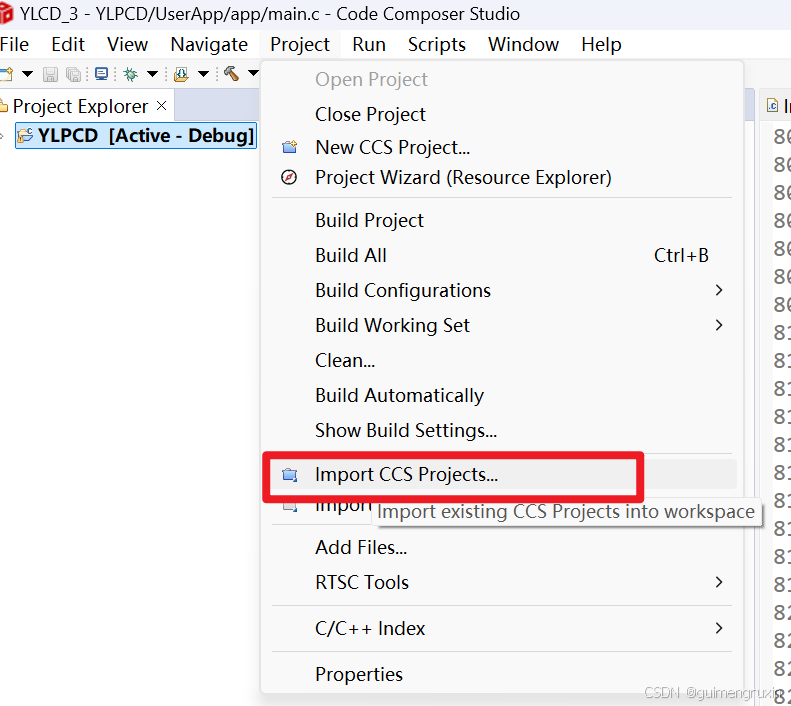791x706 pixels.
Task: Click the YLPCD project folder icon
Action: coord(25,136)
